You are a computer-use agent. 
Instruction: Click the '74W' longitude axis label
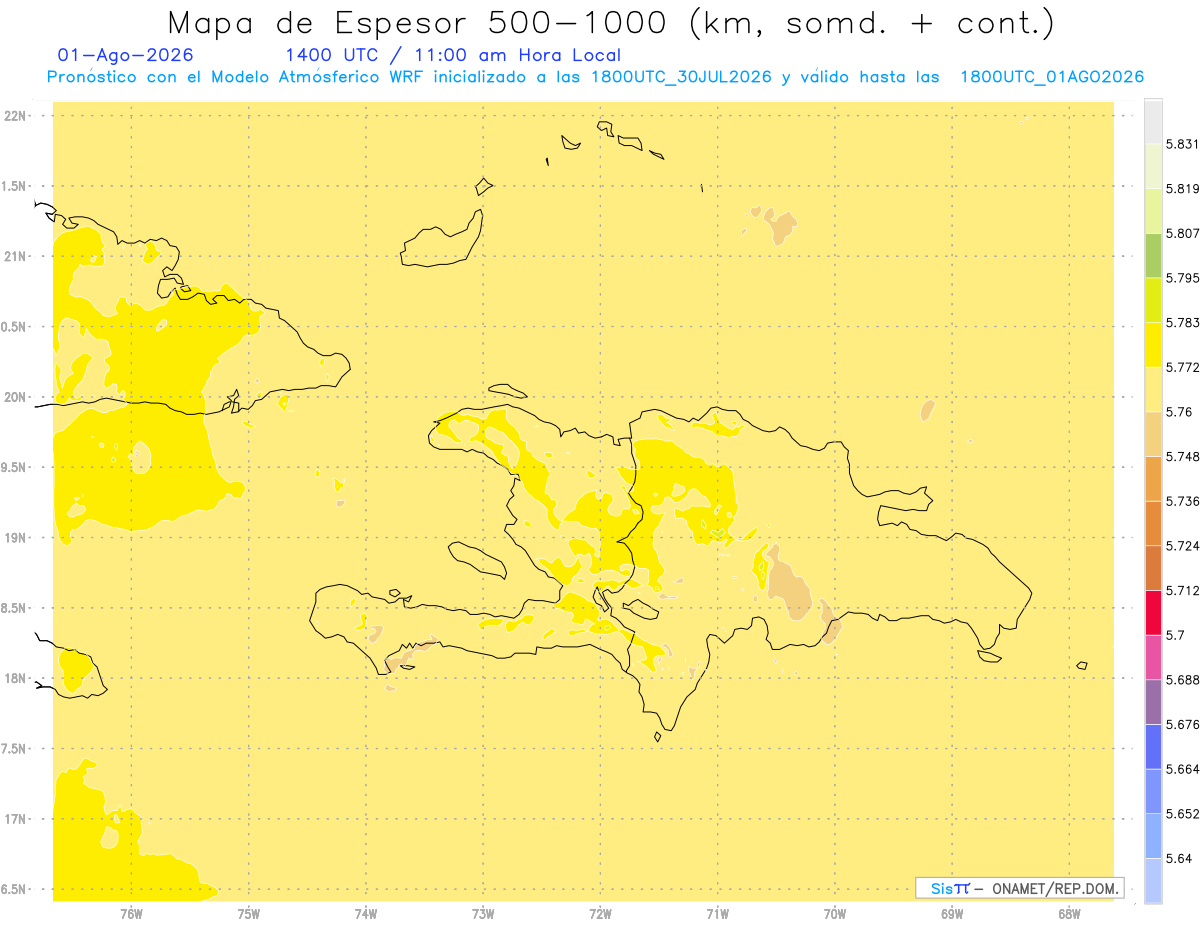click(366, 913)
